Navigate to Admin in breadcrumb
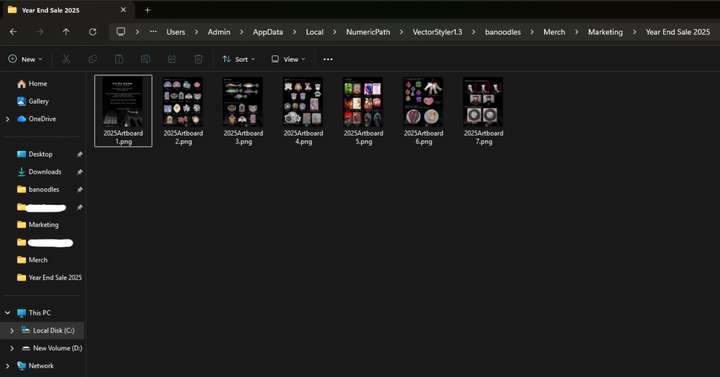720x377 pixels. pos(219,32)
